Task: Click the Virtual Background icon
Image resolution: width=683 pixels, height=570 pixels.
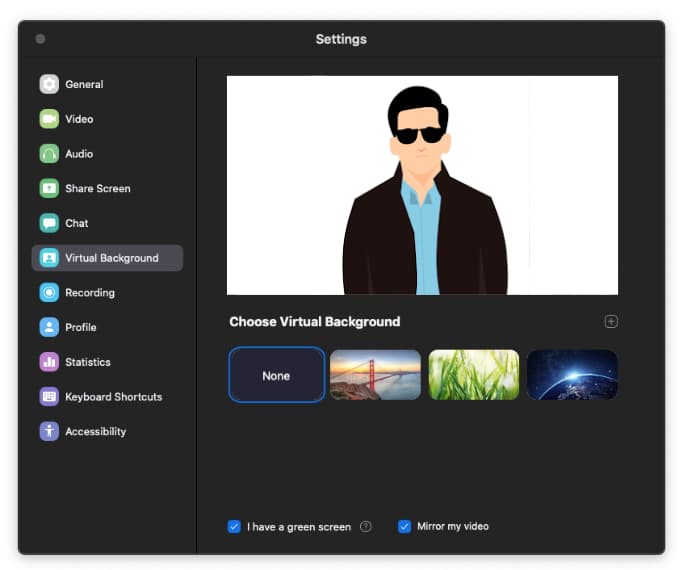Action: (x=49, y=258)
